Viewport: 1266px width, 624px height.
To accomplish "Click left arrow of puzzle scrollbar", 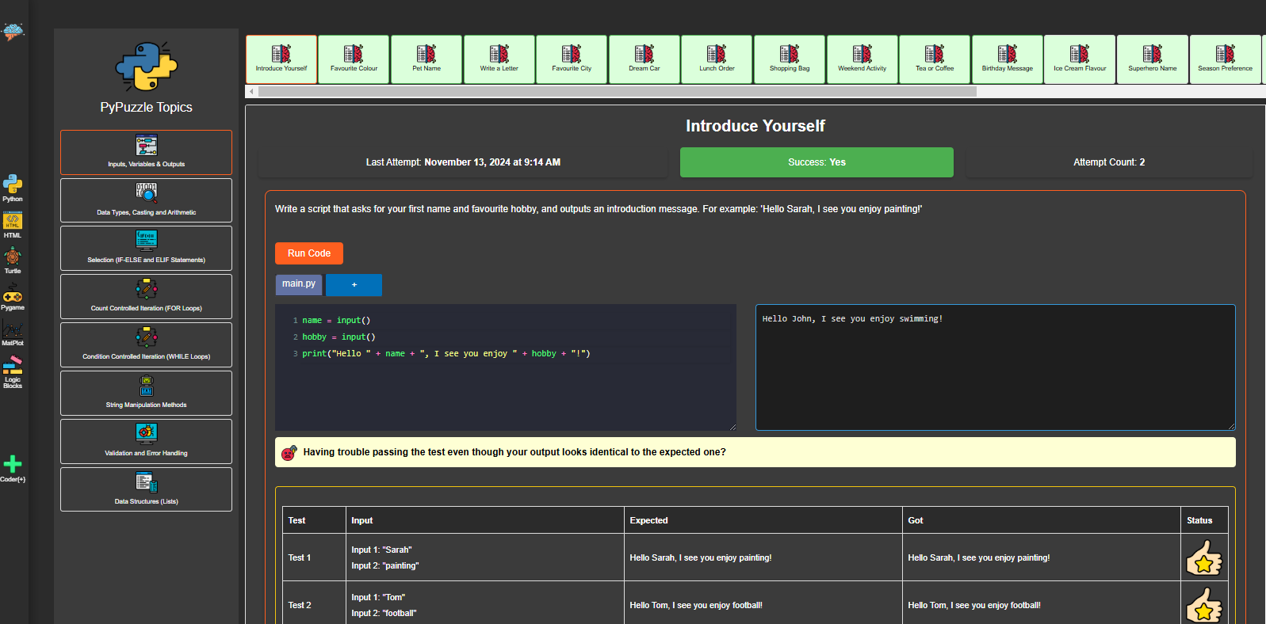I will tap(252, 91).
